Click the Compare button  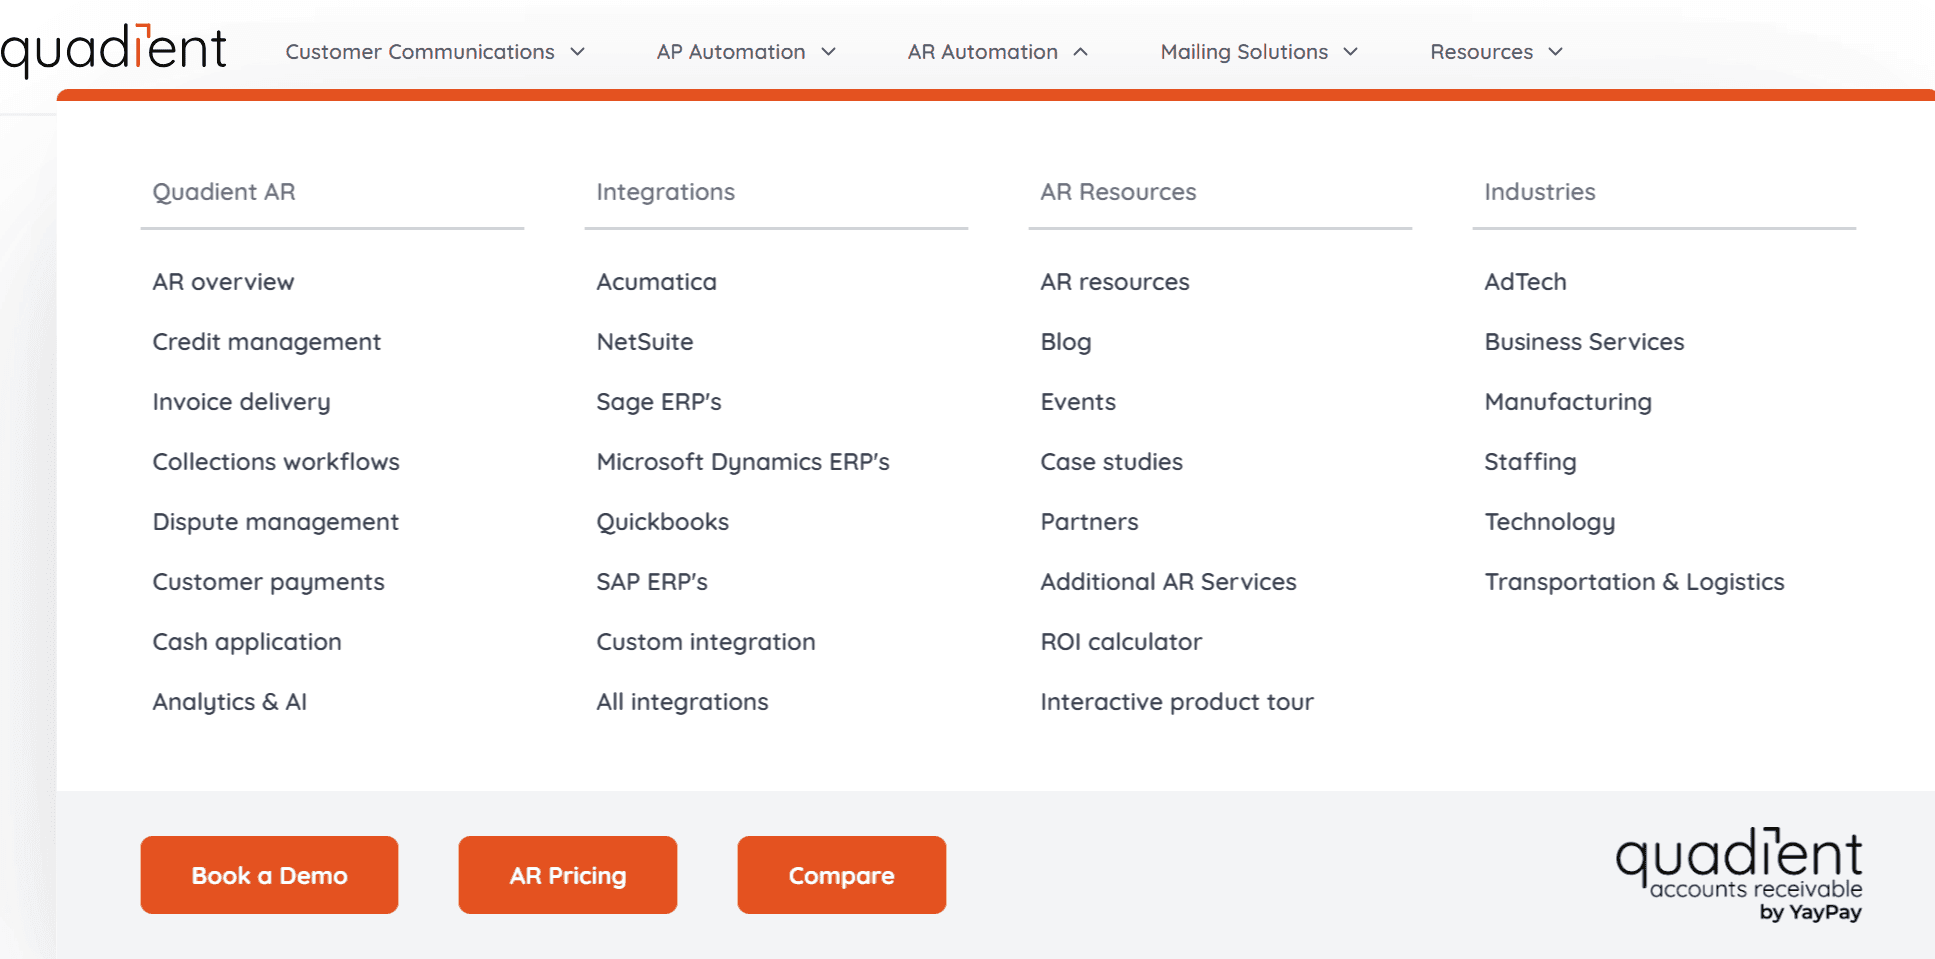tap(842, 875)
